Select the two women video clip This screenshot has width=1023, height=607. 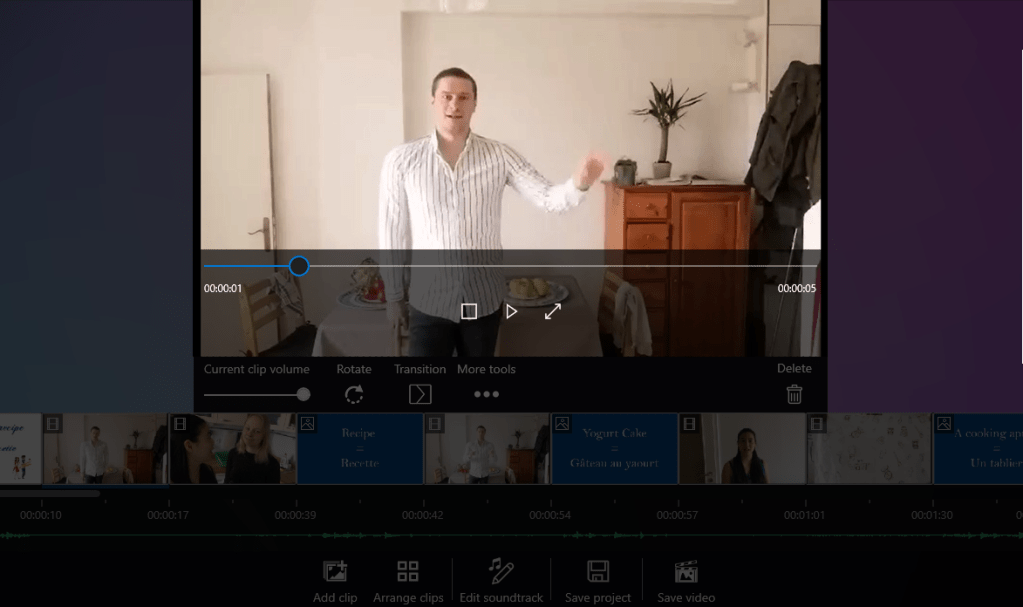pyautogui.click(x=232, y=449)
